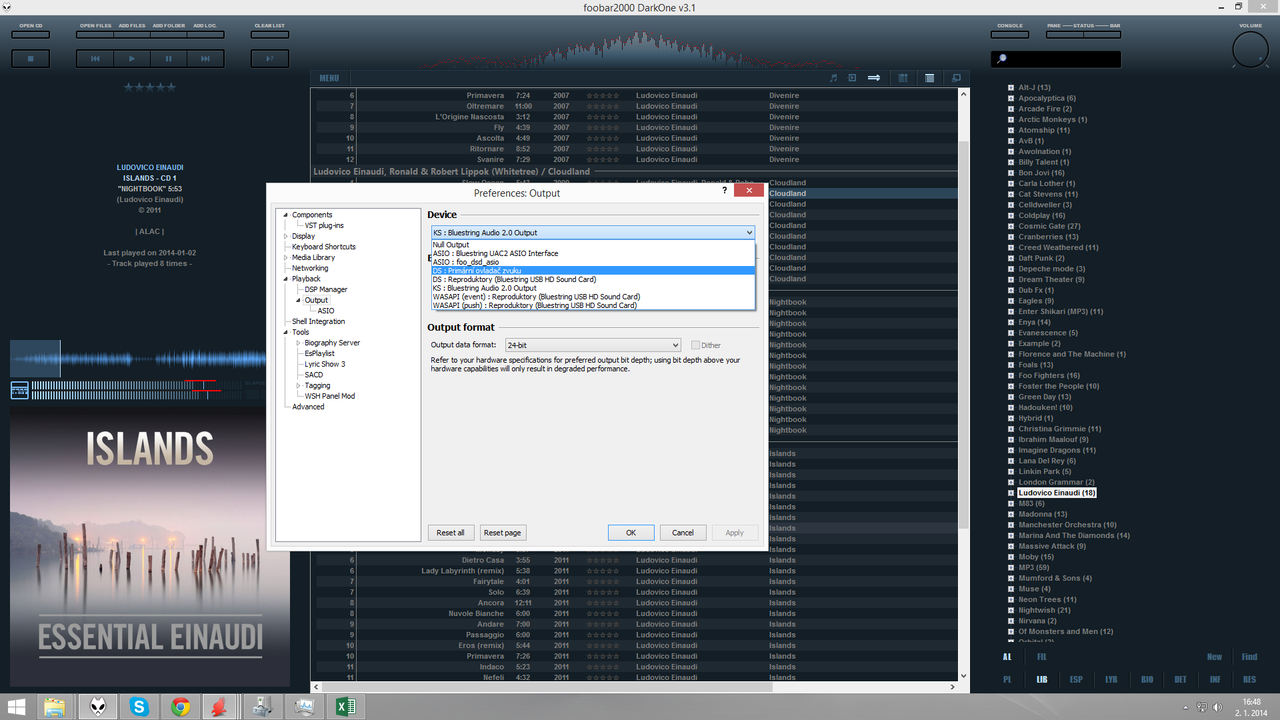1280x720 pixels.
Task: Click the import icon above the playlist
Action: pos(852,78)
